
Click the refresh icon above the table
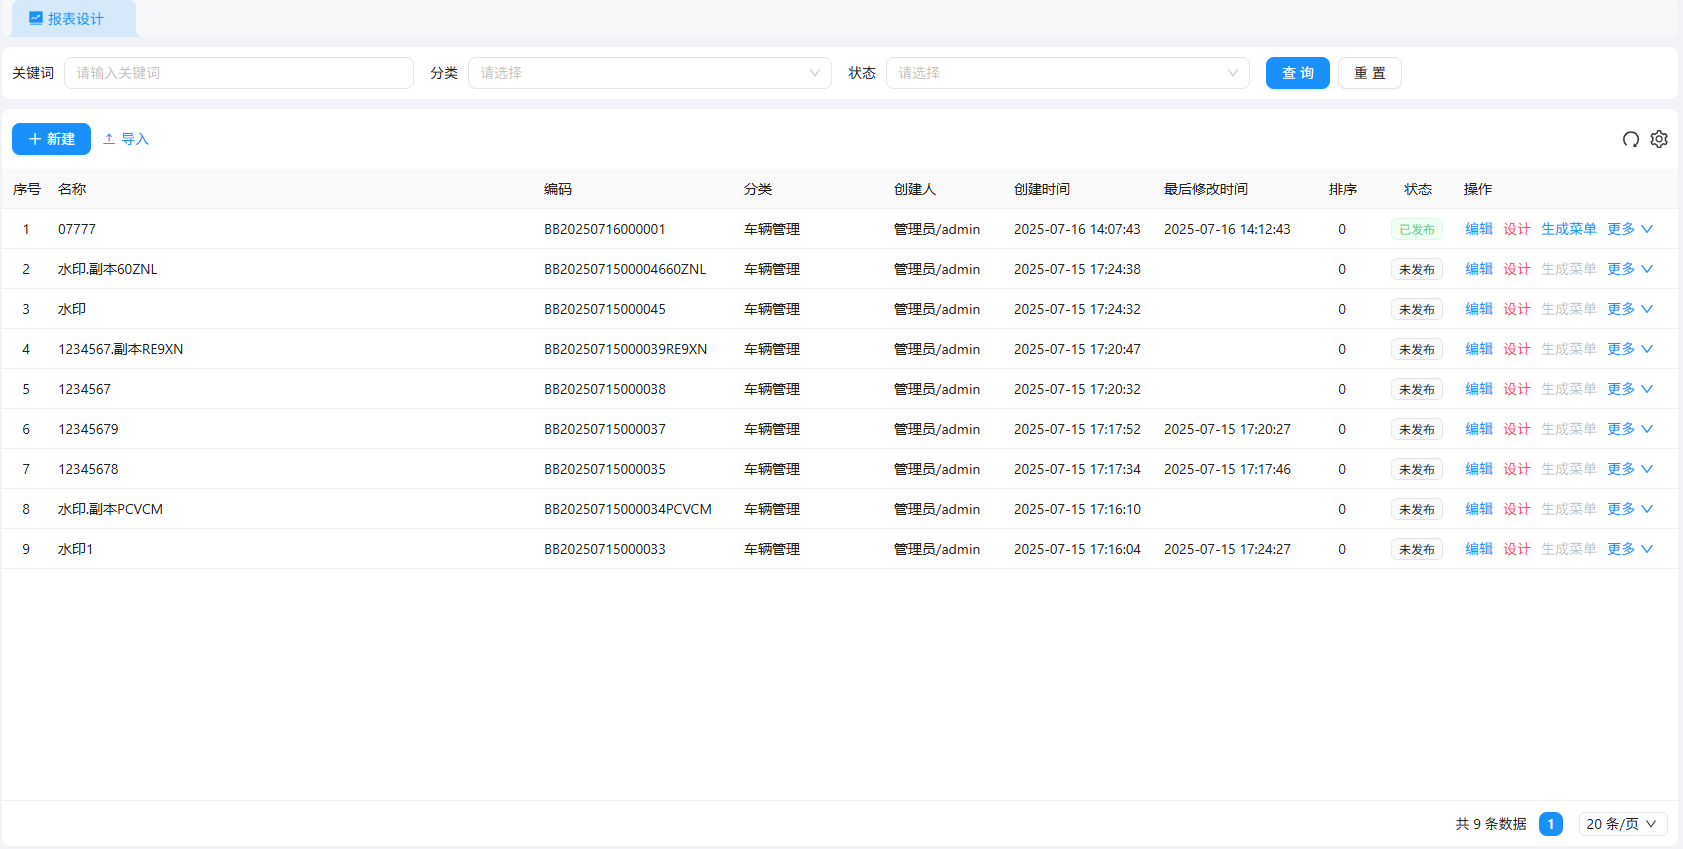pyautogui.click(x=1630, y=139)
